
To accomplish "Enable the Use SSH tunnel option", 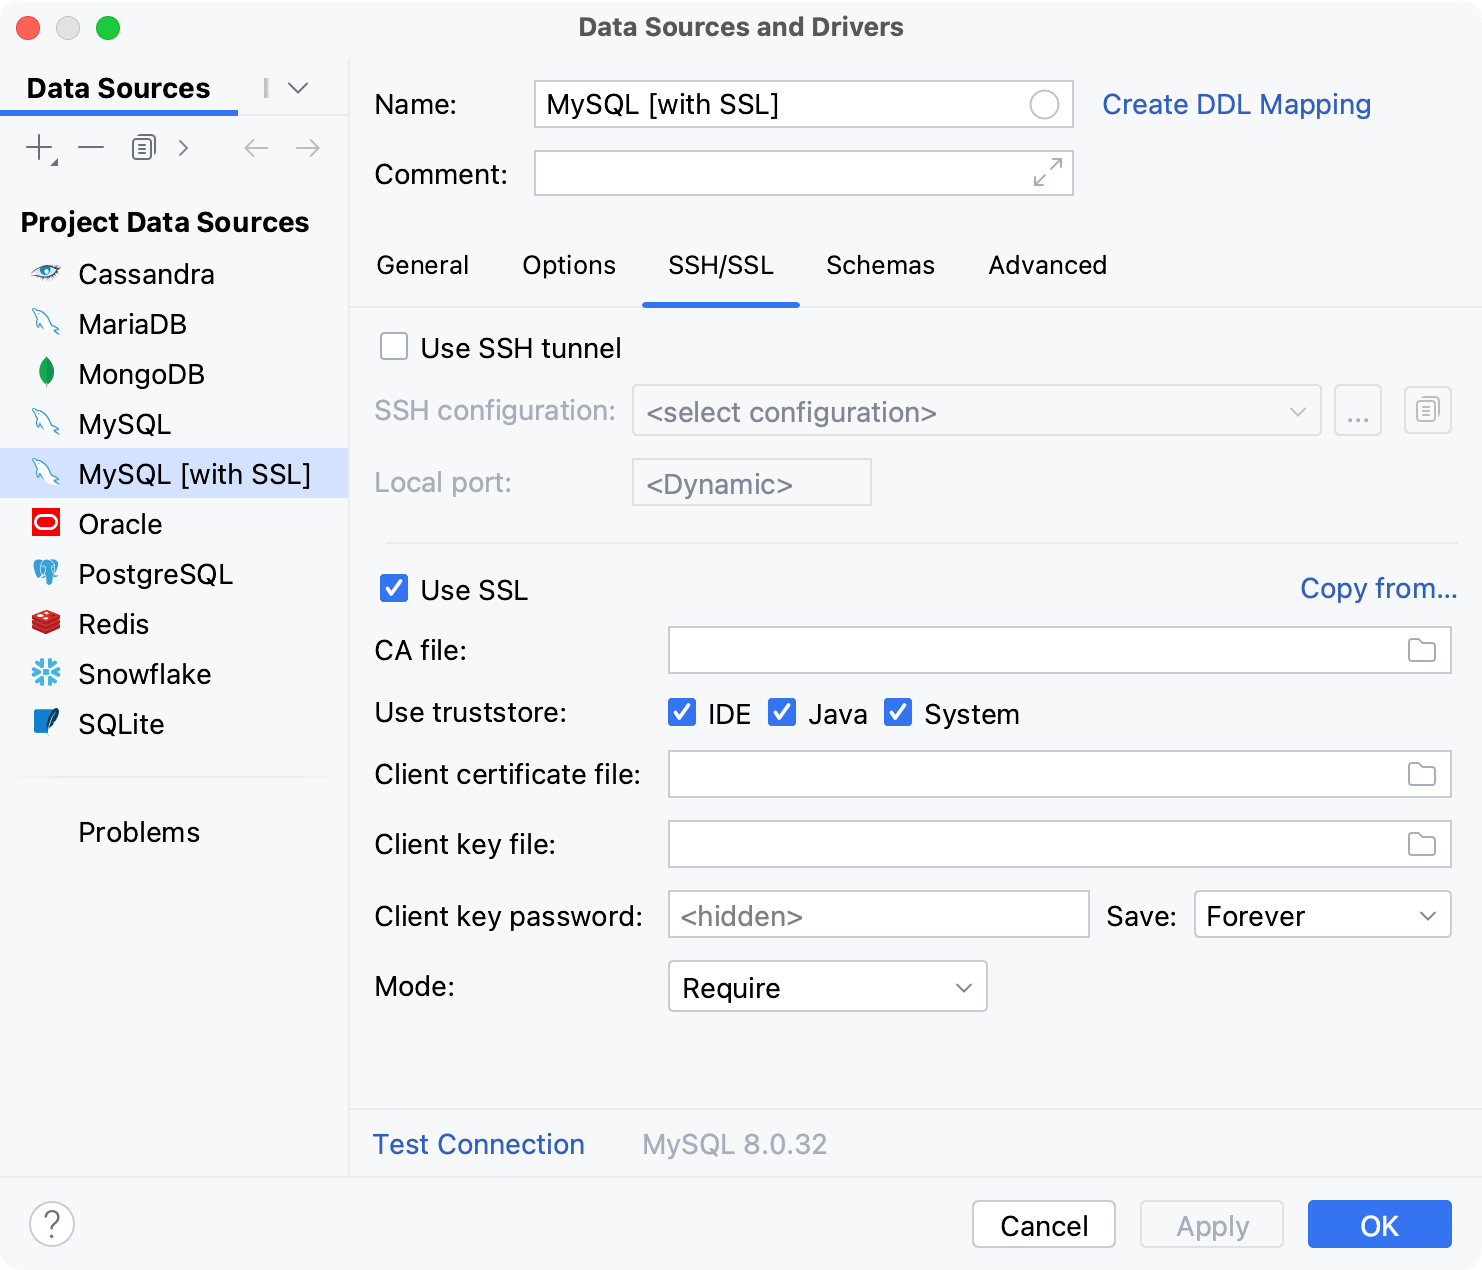I will pos(394,346).
